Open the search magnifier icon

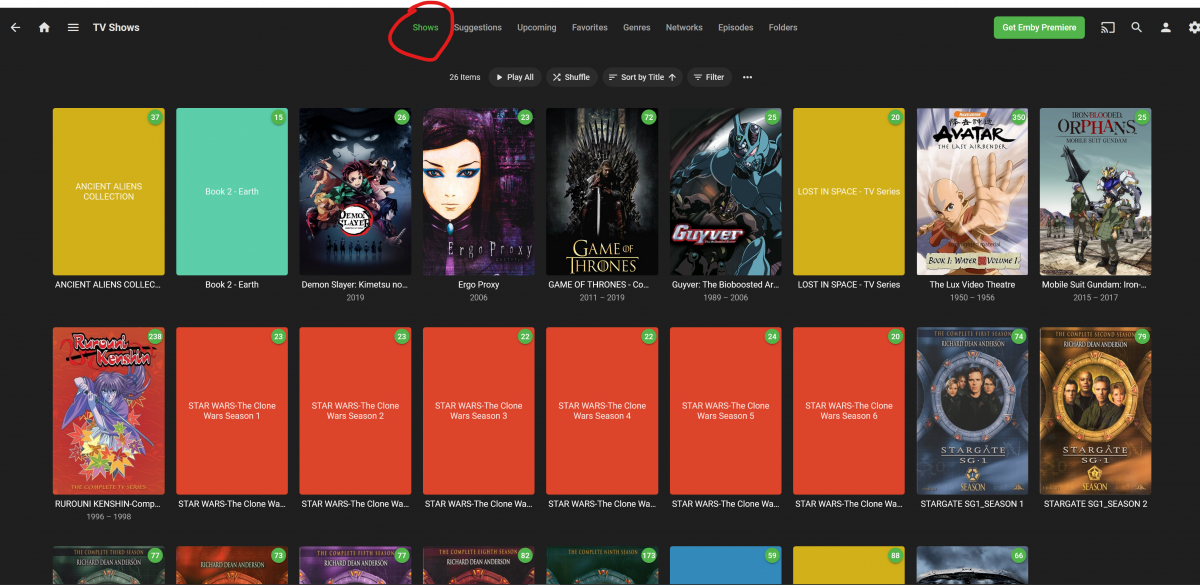[x=1136, y=28]
